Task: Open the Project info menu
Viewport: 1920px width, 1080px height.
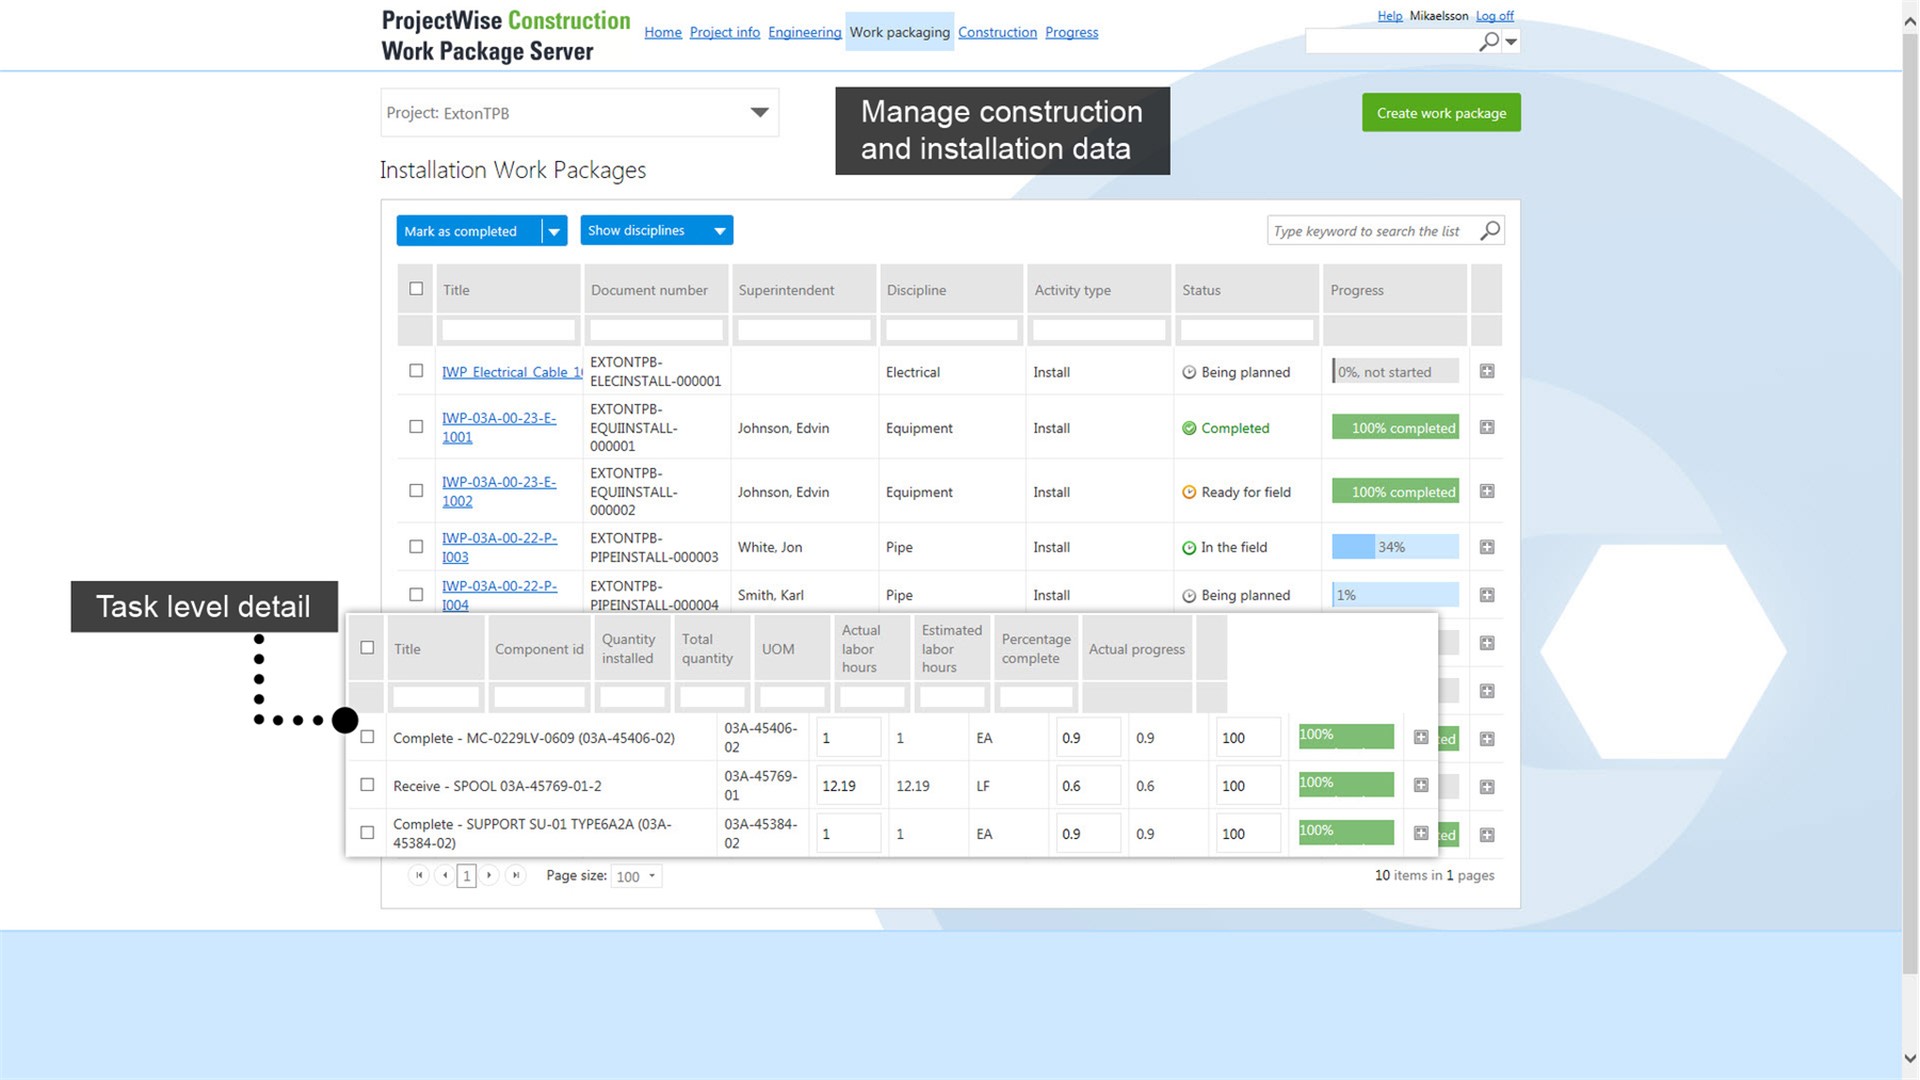Action: 725,32
